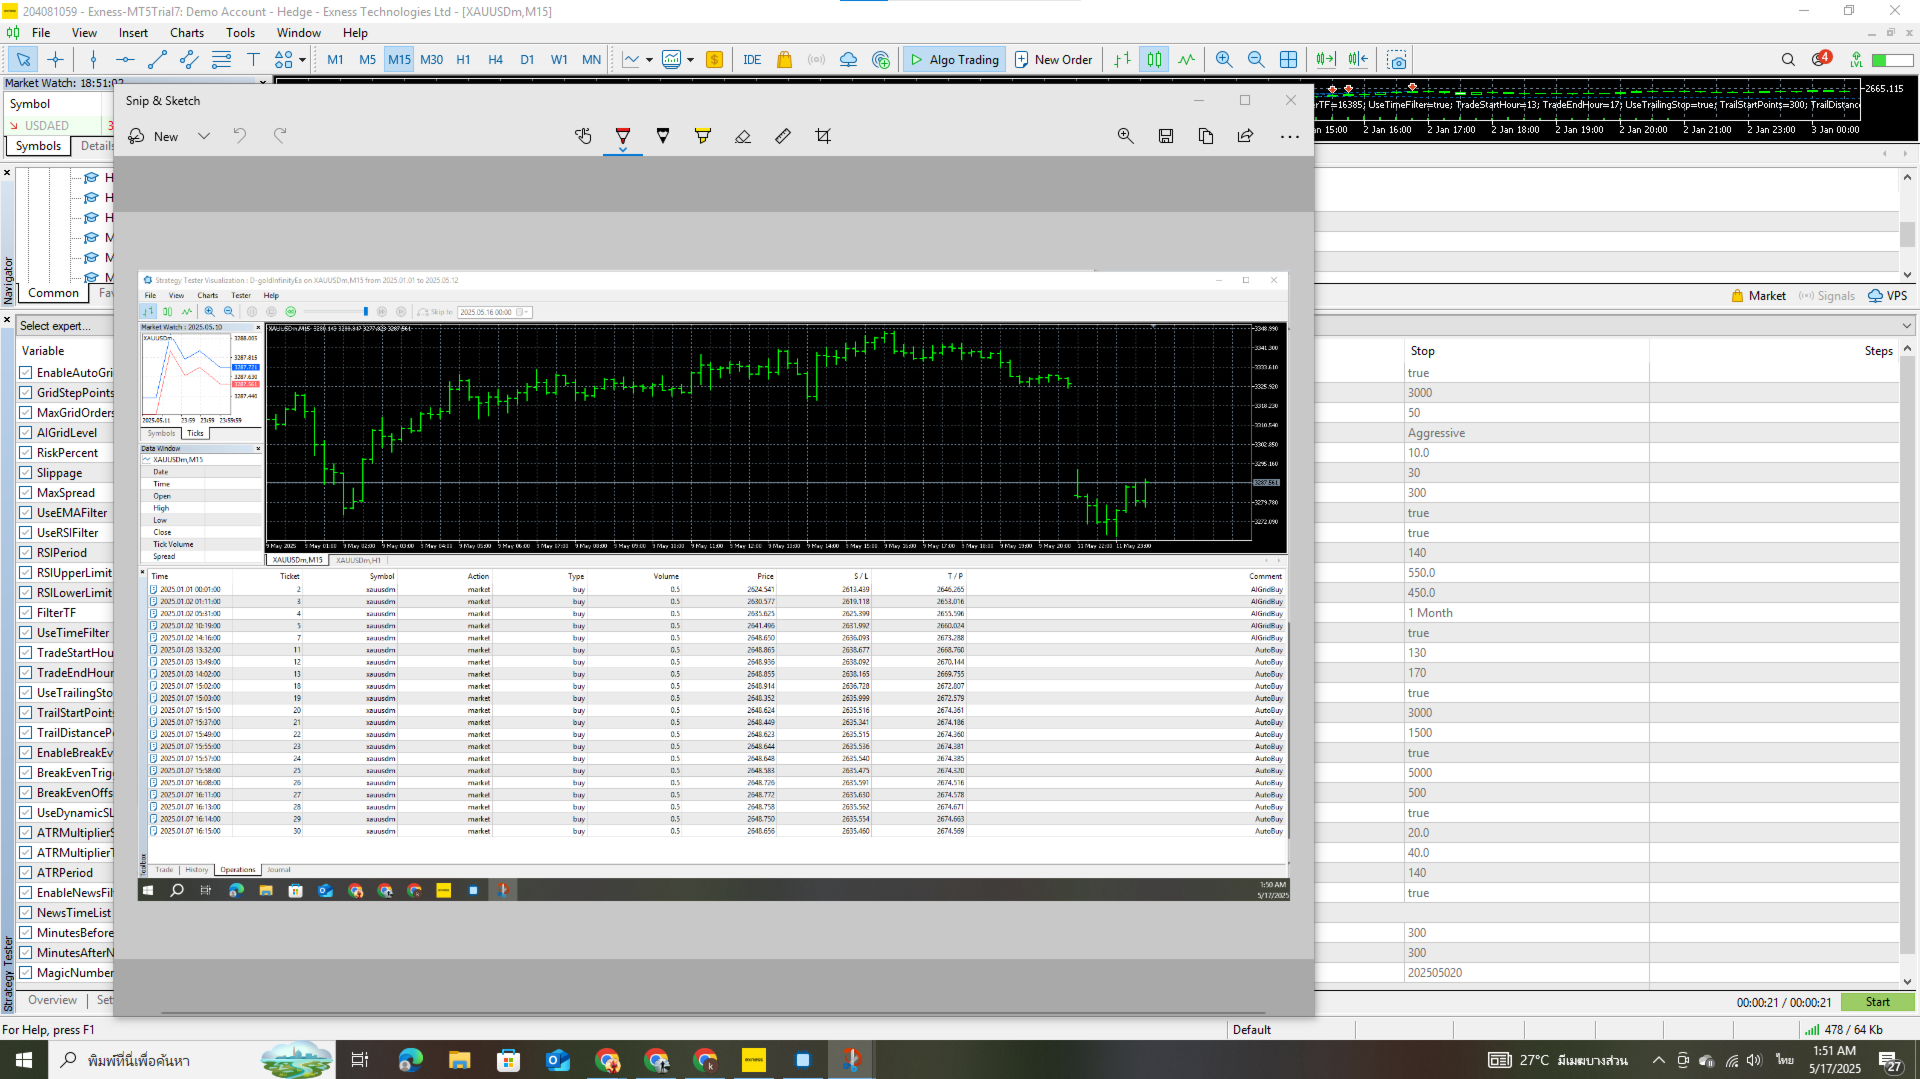Switch timeframe to D1
The image size is (1920, 1079).
tap(527, 60)
